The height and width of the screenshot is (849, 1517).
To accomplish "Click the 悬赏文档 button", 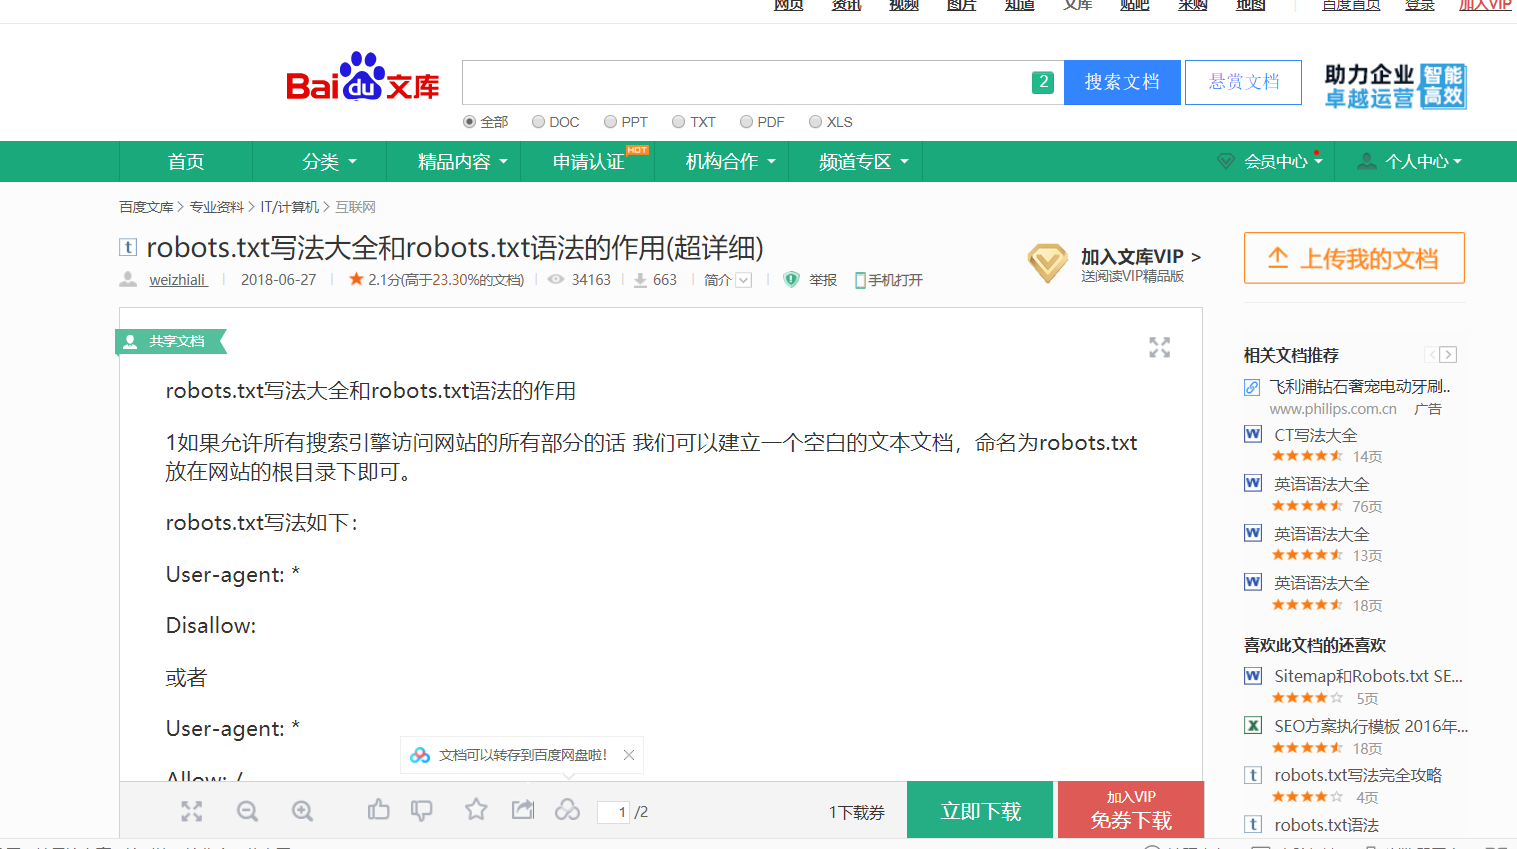I will point(1243,82).
